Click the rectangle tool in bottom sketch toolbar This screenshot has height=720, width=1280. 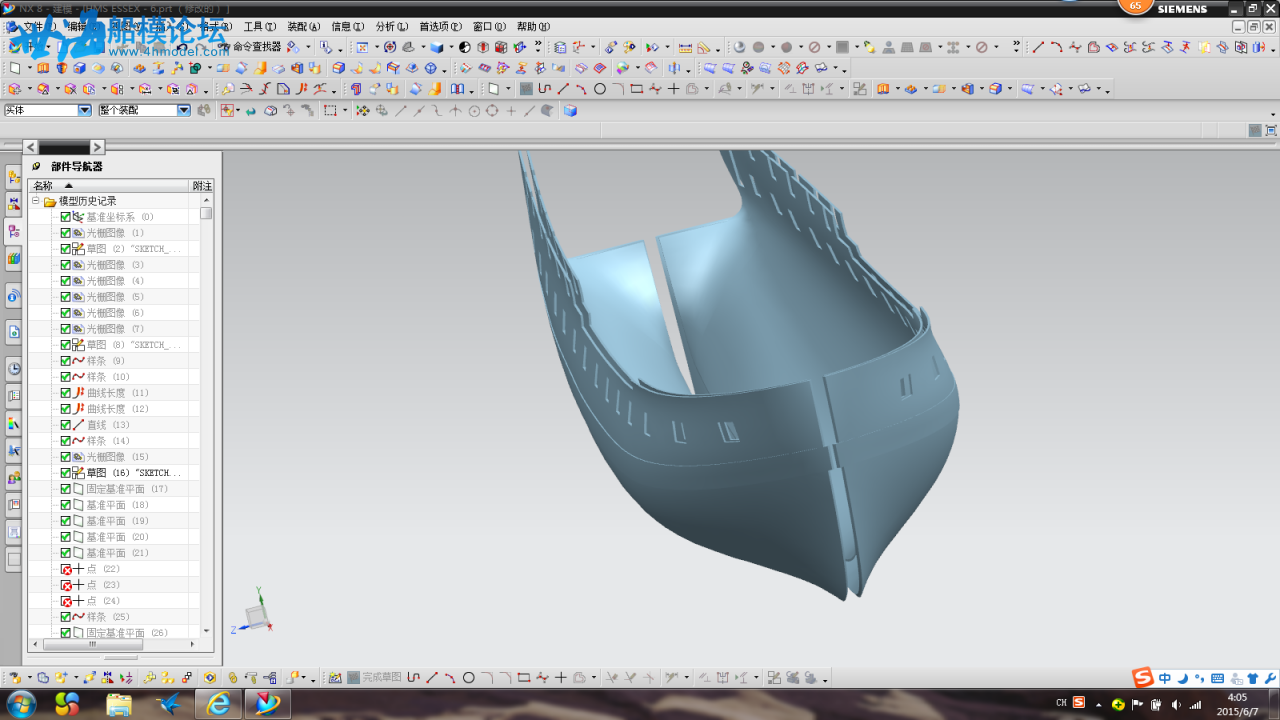pyautogui.click(x=523, y=678)
